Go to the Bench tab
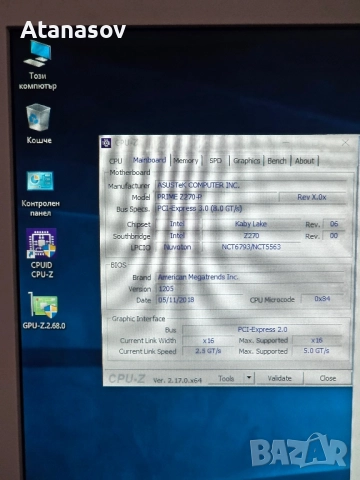This screenshot has height=480, width=360. [277, 161]
